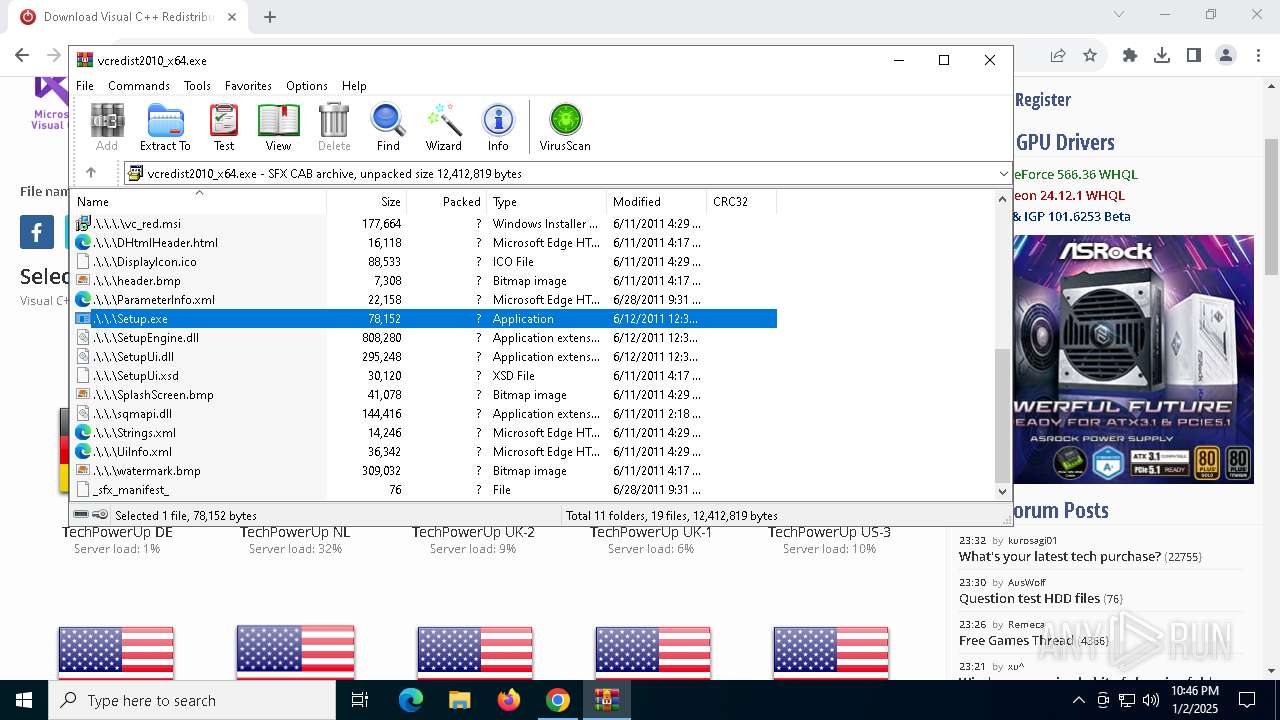
Task: Click the file list scroll-down arrow
Action: (1003, 491)
